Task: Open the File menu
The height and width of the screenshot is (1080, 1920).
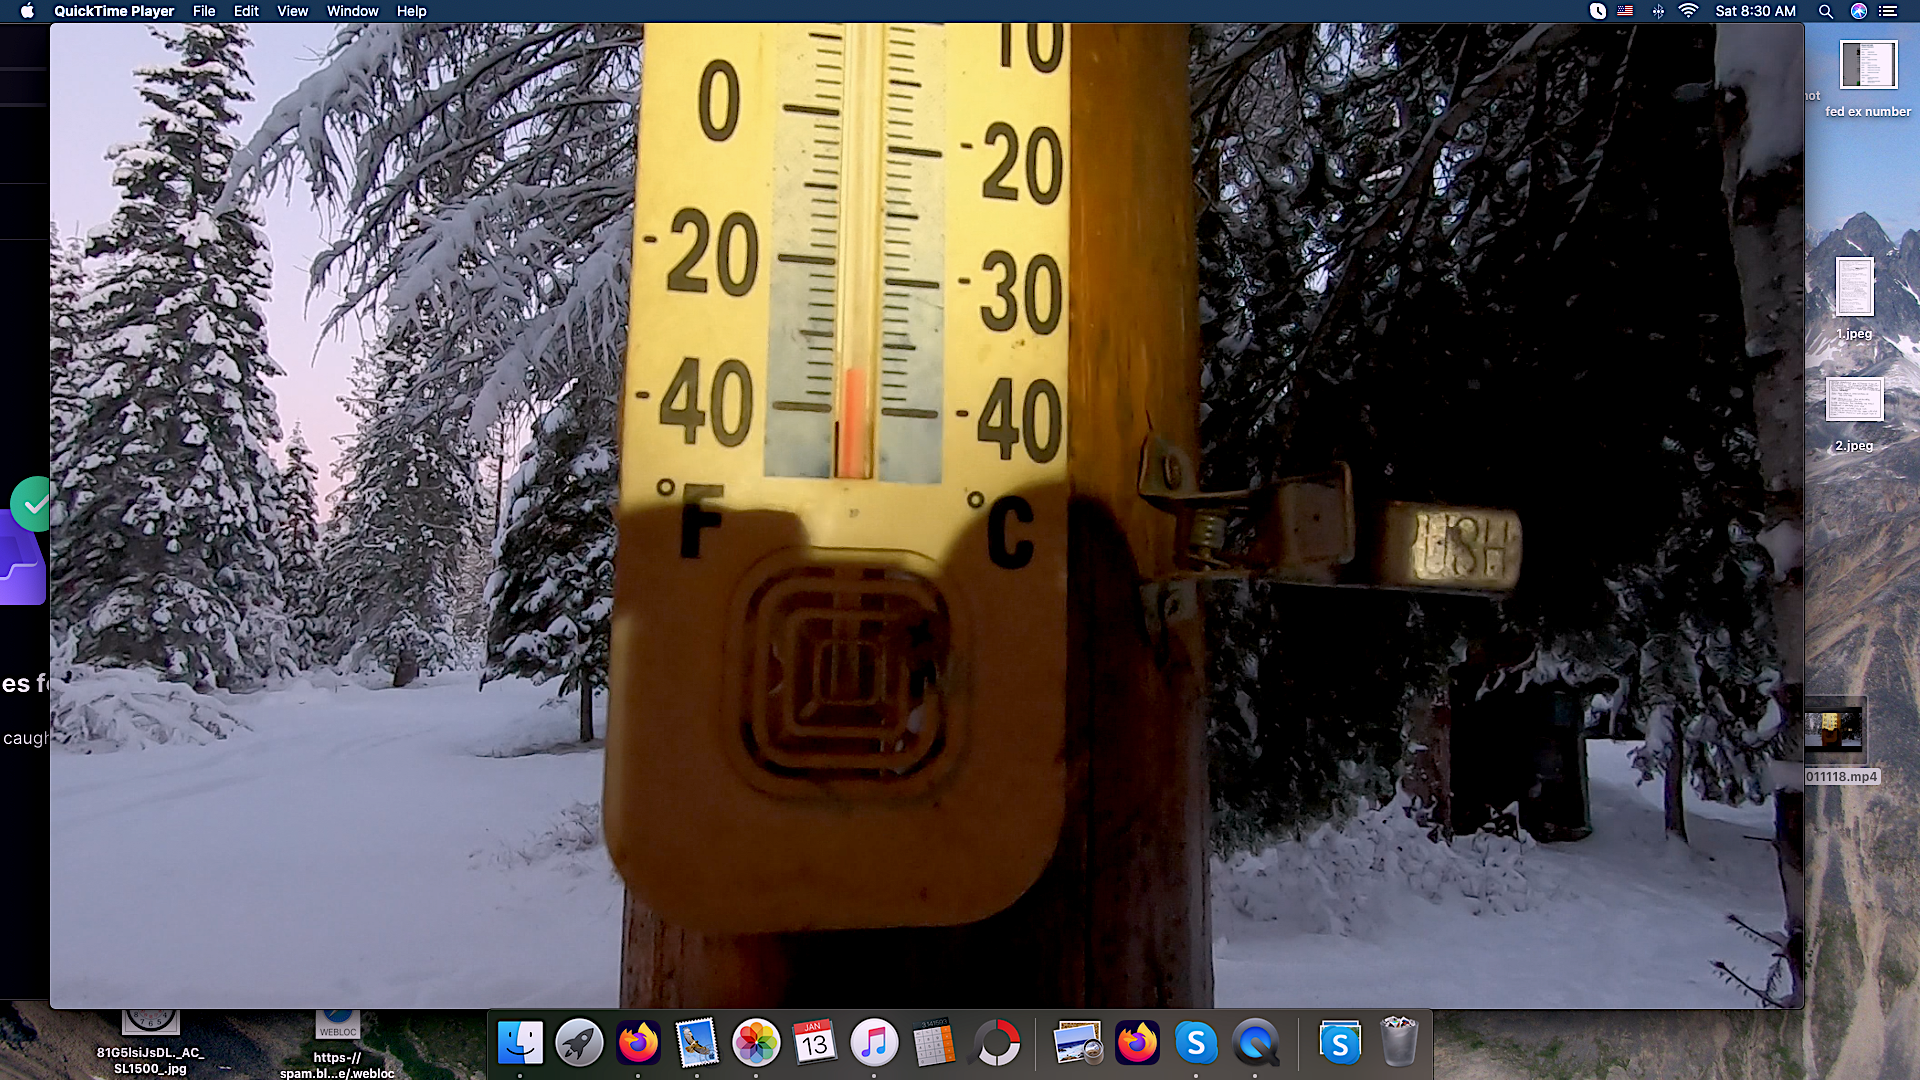Action: point(204,11)
